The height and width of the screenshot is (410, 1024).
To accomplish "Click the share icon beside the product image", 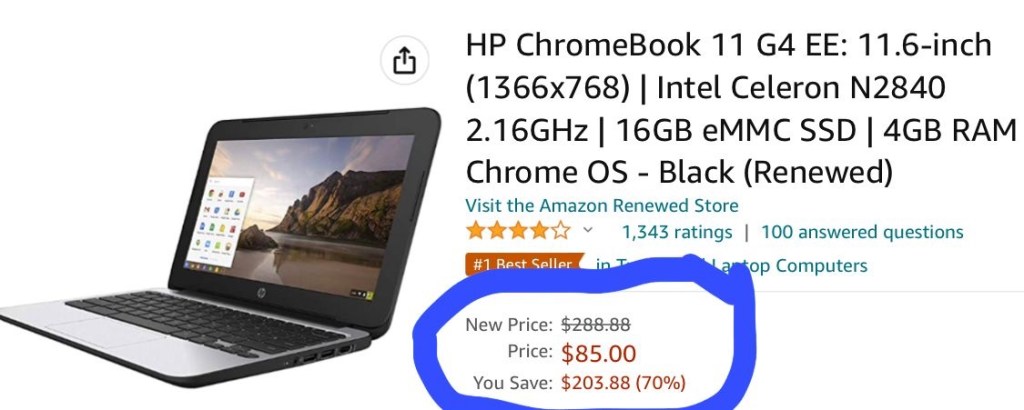I will click(x=404, y=61).
